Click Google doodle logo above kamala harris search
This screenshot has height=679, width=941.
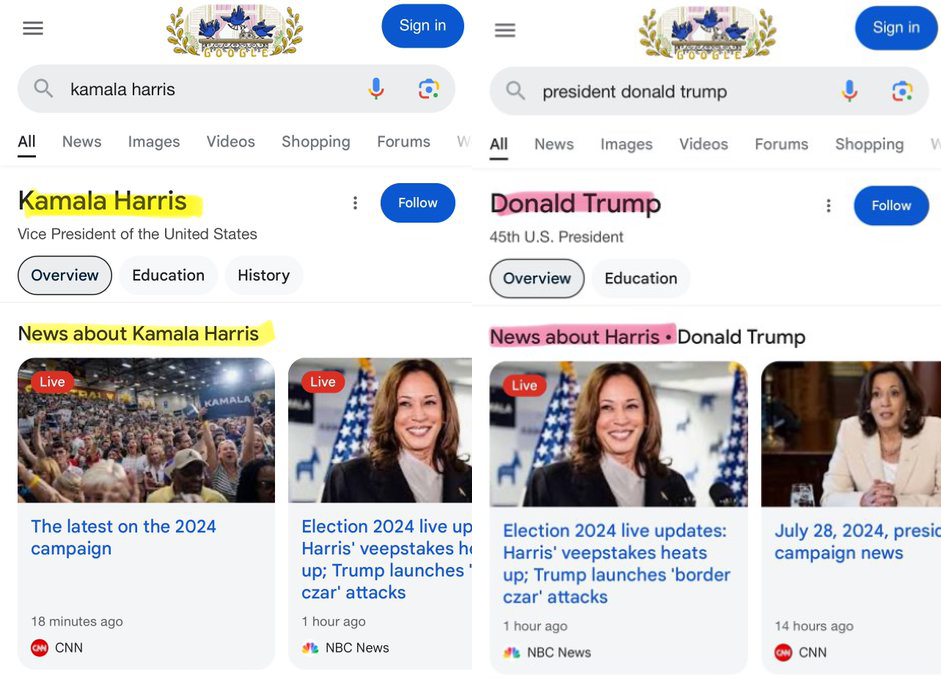point(234,31)
